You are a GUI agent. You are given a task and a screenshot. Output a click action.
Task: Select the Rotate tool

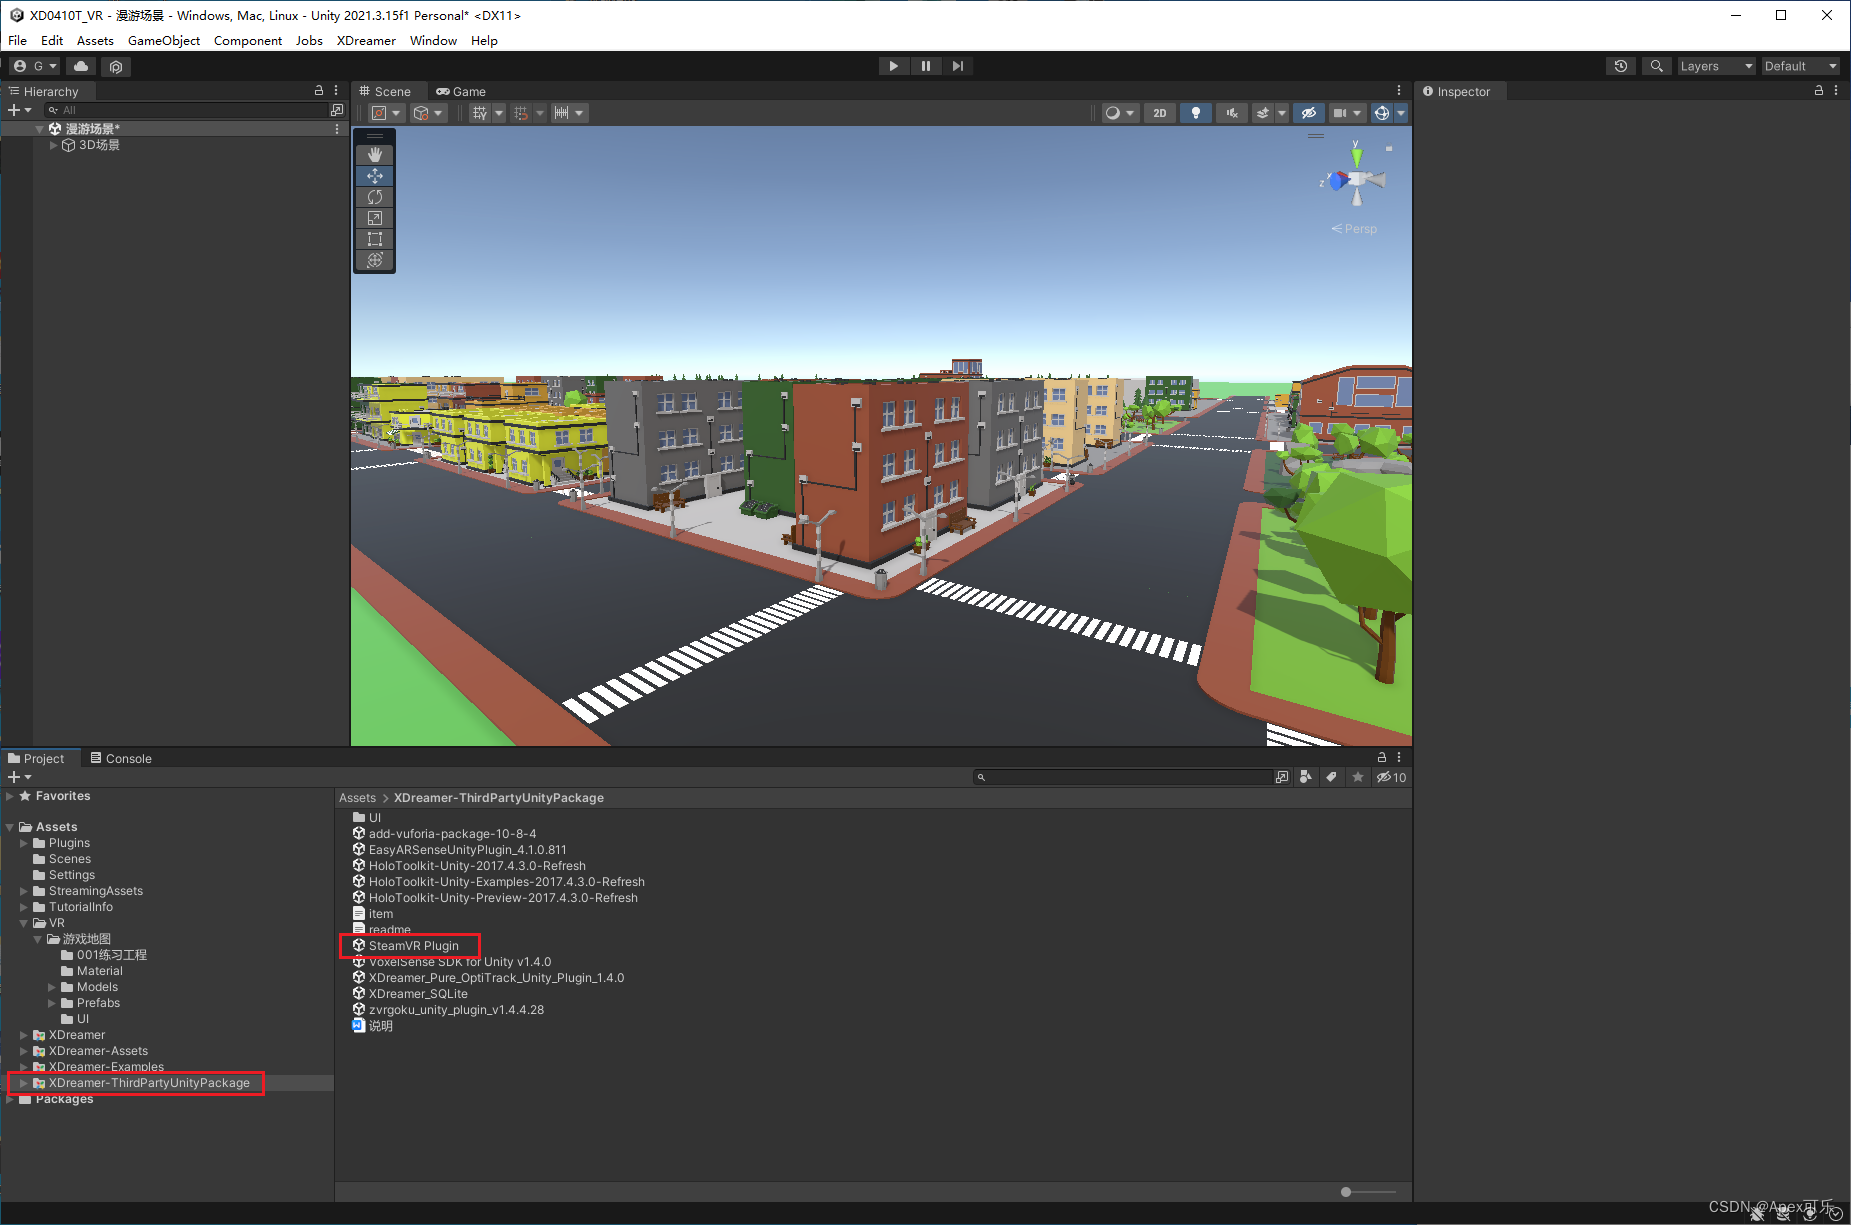point(375,197)
